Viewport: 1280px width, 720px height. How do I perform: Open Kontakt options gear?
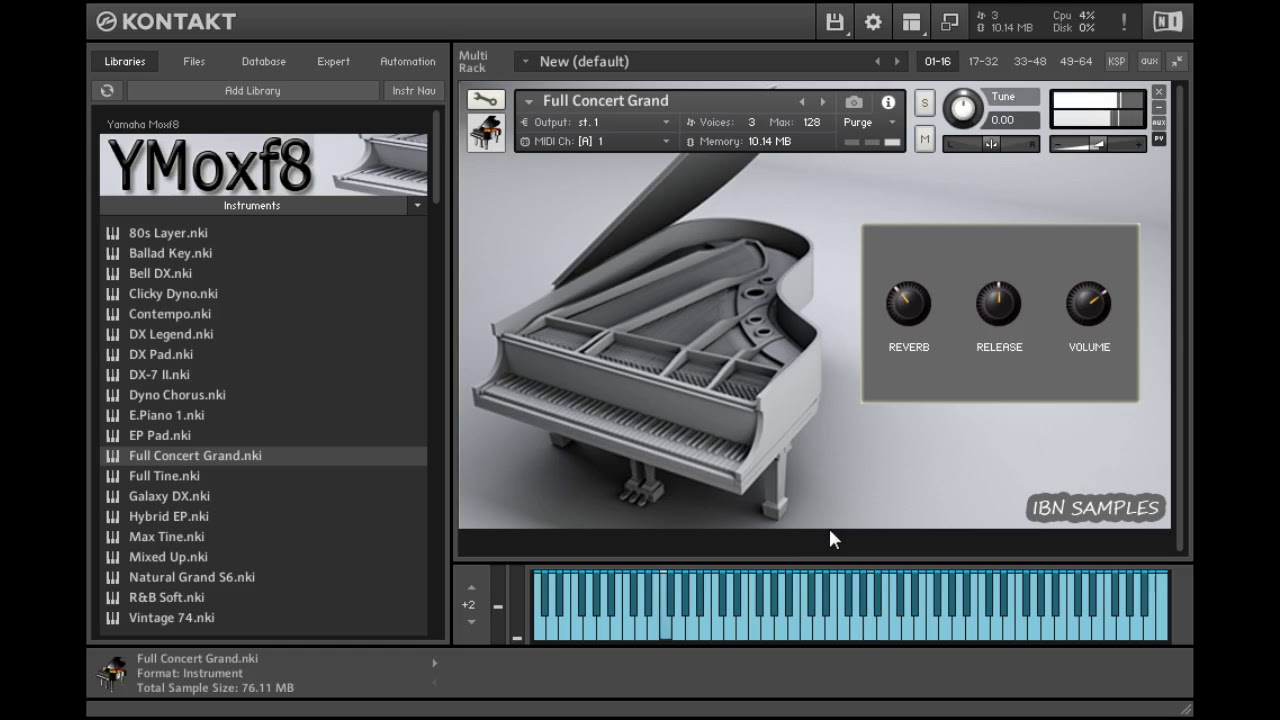[x=873, y=22]
